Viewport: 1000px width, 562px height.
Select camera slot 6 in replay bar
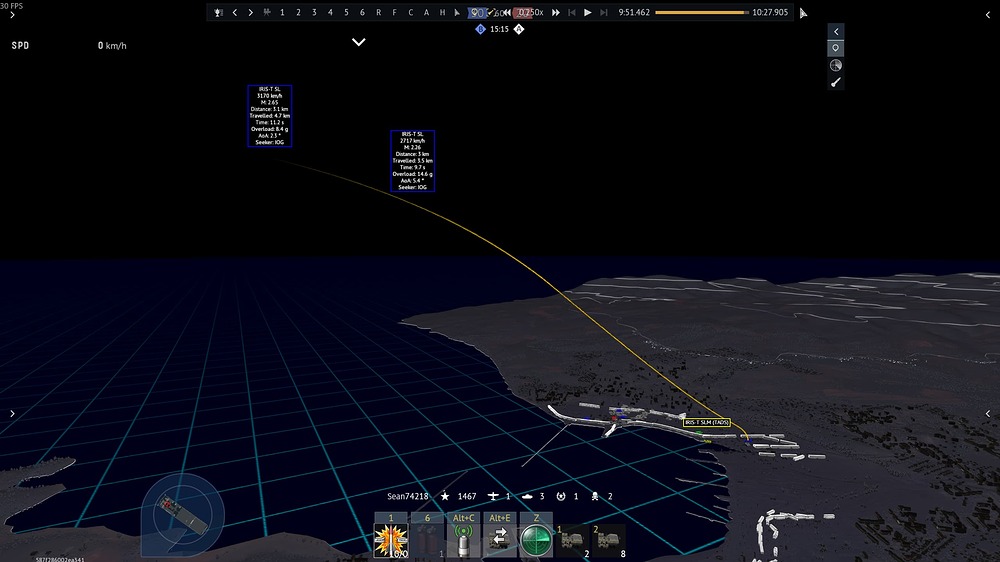(x=362, y=12)
